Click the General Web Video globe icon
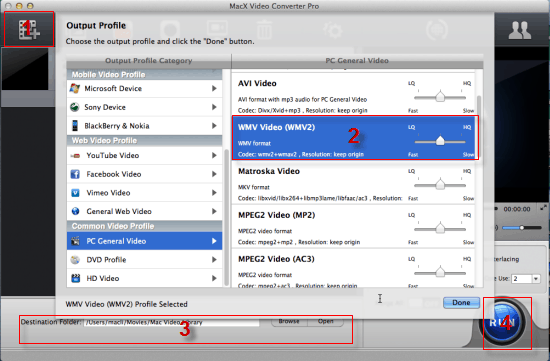This screenshot has height=361, width=550. pyautogui.click(x=75, y=211)
